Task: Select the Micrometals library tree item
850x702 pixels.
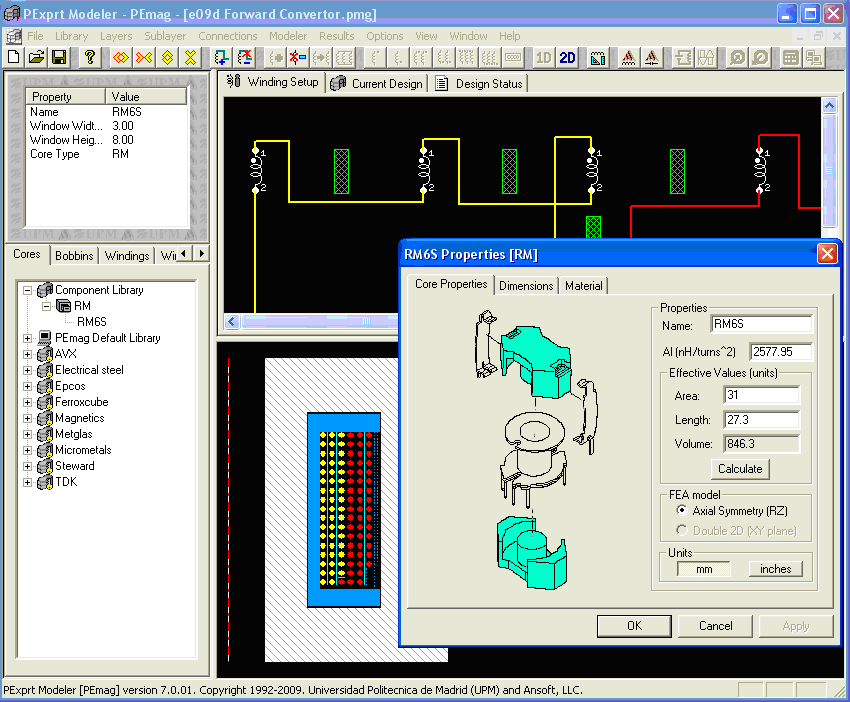Action: pos(83,450)
